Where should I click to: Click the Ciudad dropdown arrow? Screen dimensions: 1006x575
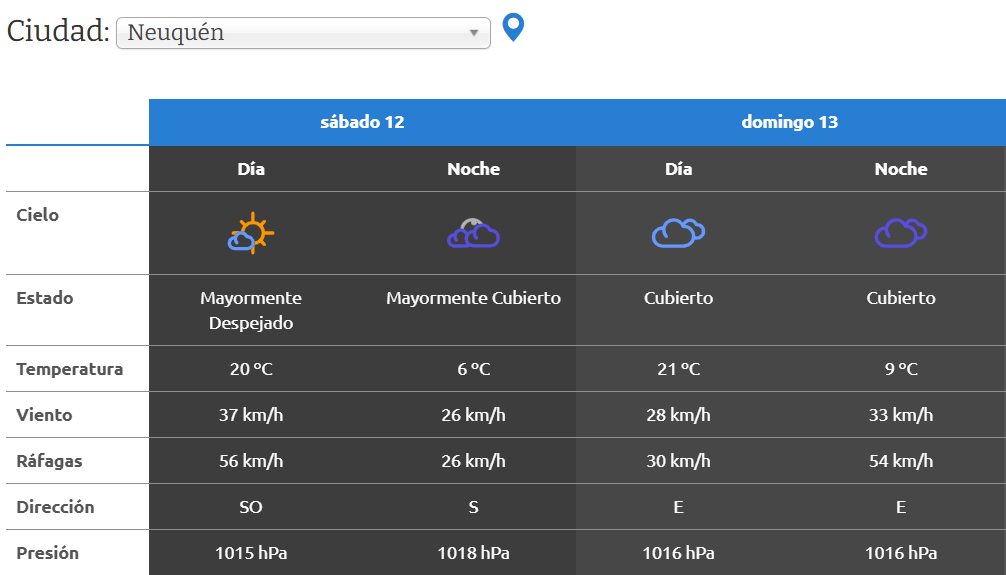(474, 33)
